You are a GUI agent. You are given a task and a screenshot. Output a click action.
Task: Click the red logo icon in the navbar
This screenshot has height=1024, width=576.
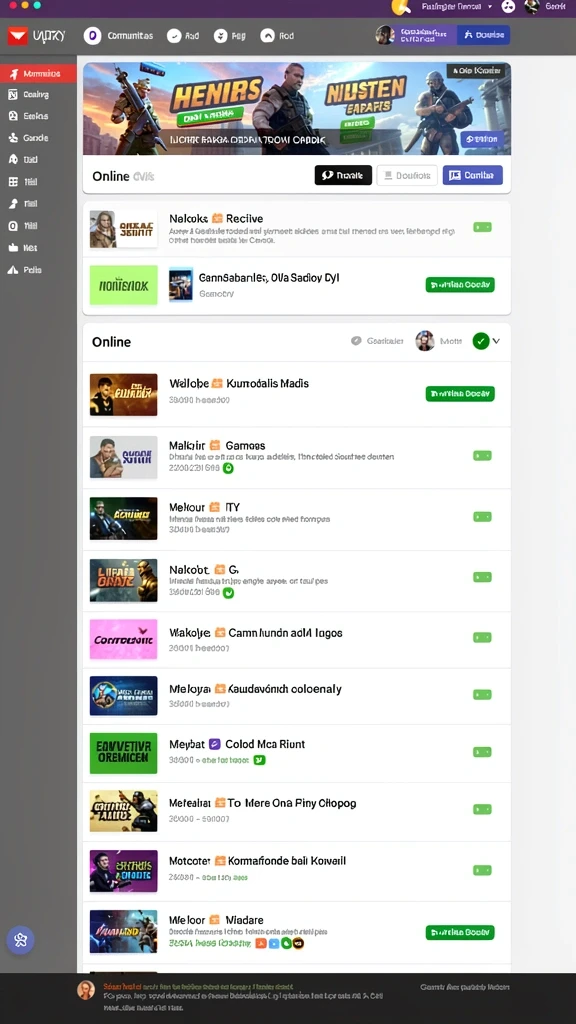(x=17, y=35)
